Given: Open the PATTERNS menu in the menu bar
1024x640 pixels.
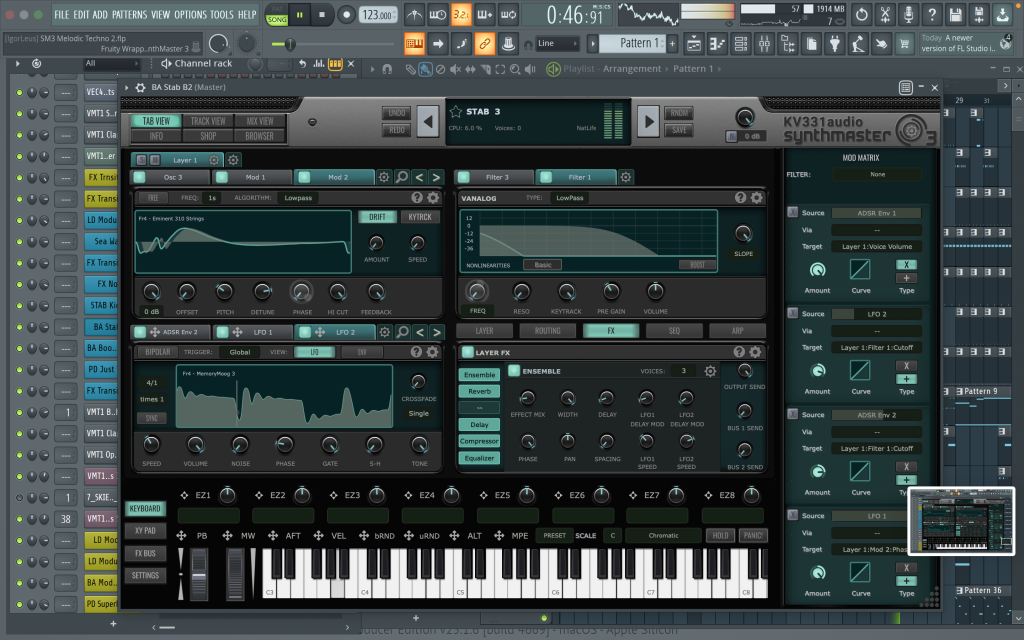Looking at the screenshot, I should (x=129, y=15).
